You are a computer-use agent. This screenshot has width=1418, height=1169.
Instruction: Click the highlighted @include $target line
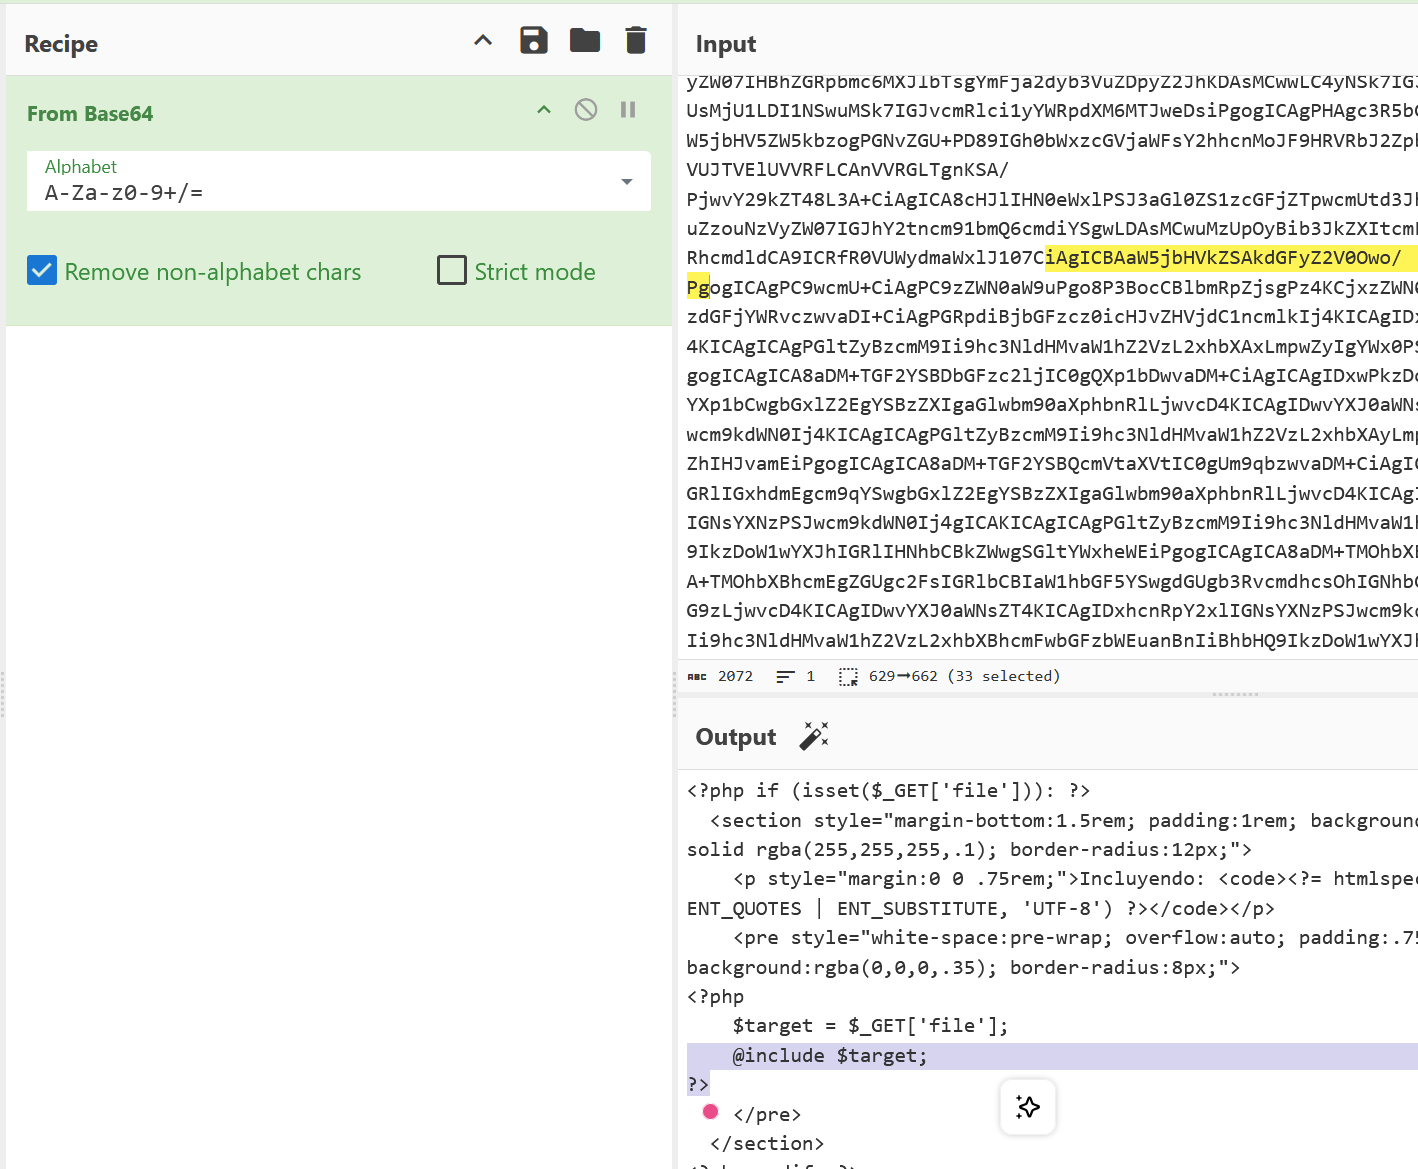click(x=830, y=1056)
